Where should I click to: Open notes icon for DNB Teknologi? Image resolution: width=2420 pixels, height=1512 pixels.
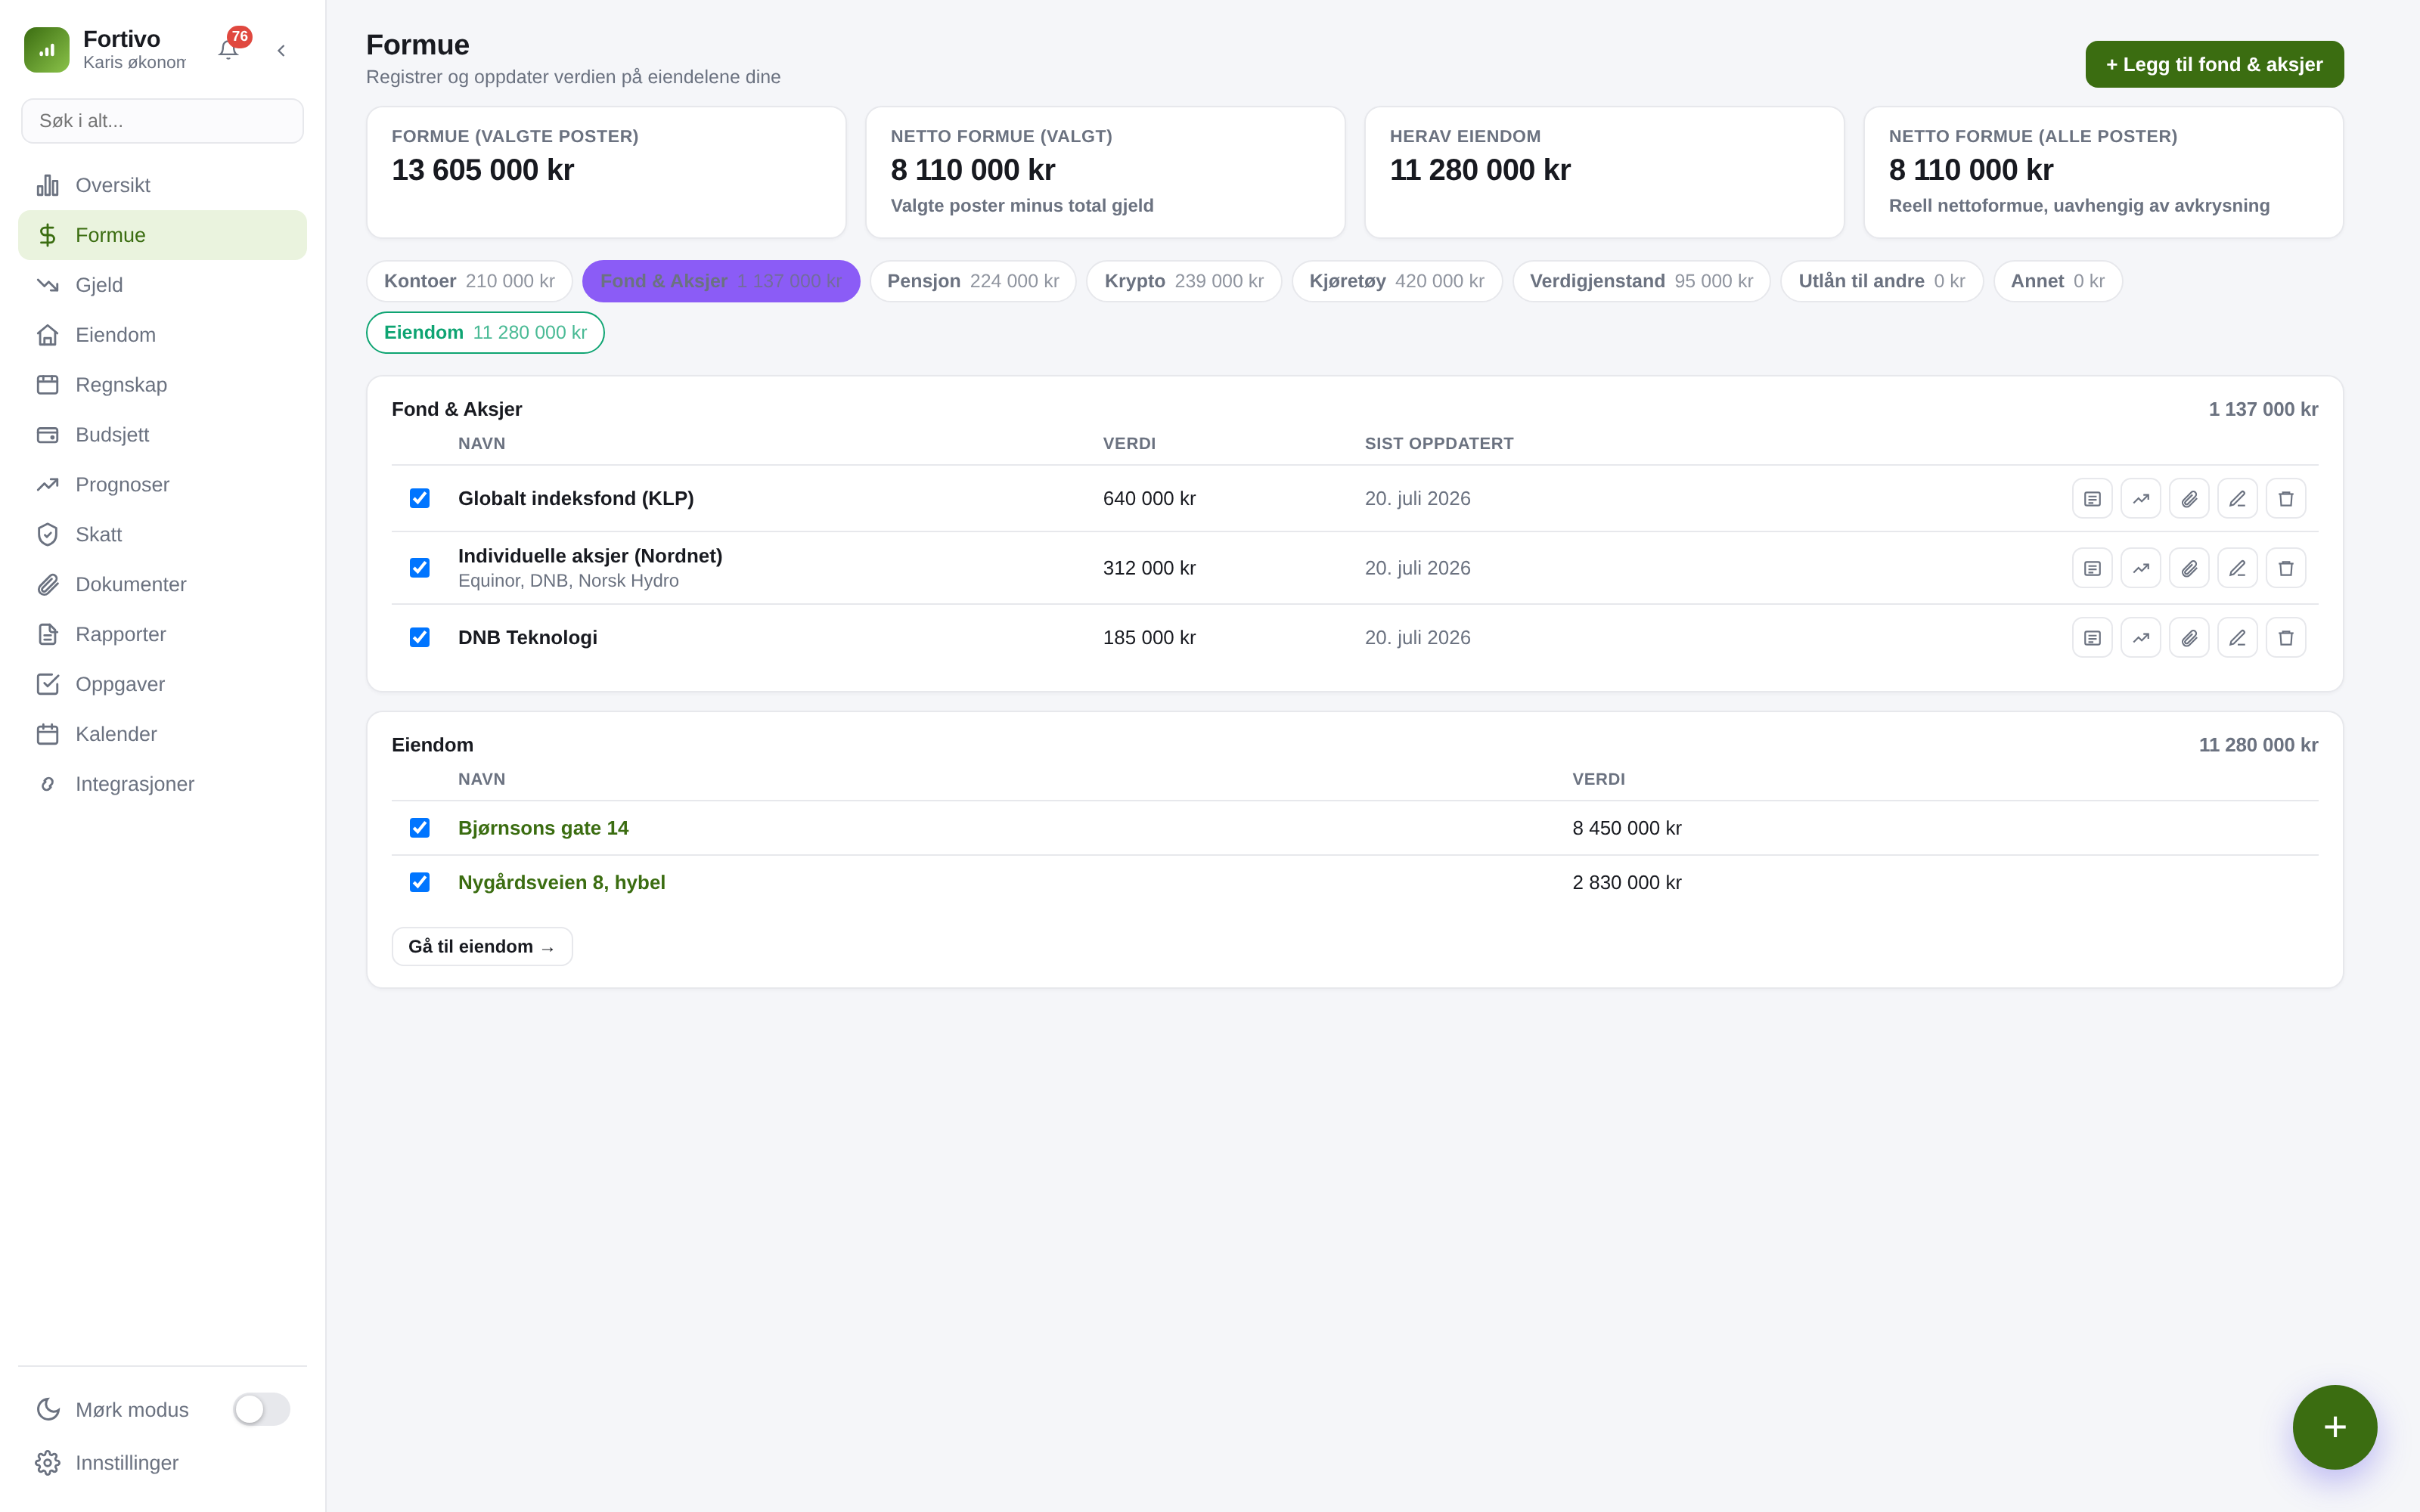[2092, 638]
